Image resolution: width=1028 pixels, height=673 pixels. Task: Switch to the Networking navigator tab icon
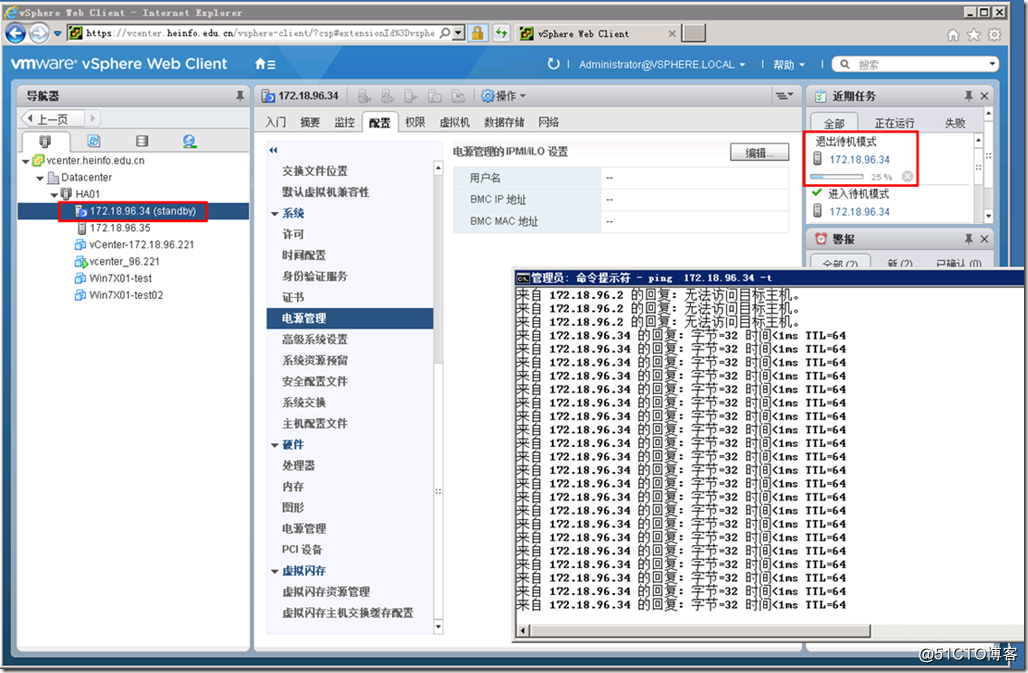point(189,141)
